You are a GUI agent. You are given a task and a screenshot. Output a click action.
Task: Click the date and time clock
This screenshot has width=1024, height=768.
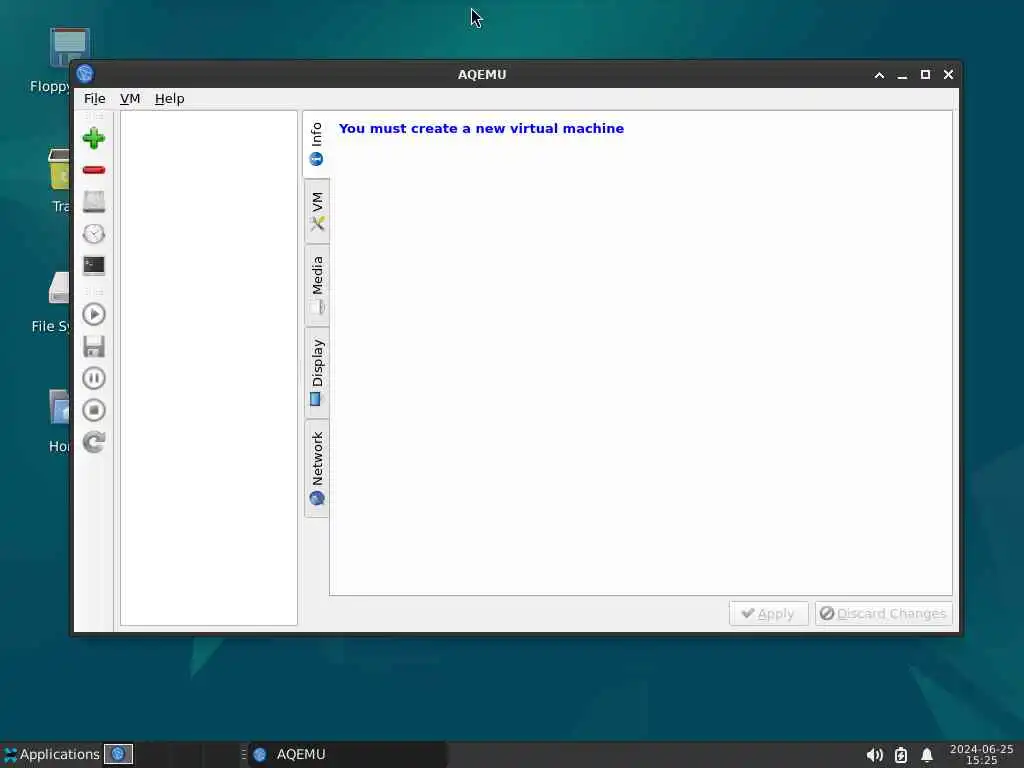point(981,754)
